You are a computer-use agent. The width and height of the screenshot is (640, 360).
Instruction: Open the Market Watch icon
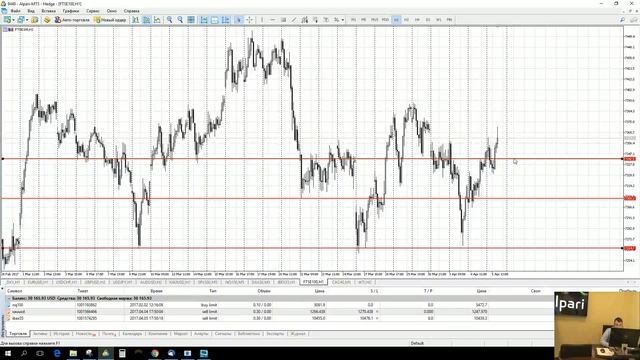(x=35, y=20)
